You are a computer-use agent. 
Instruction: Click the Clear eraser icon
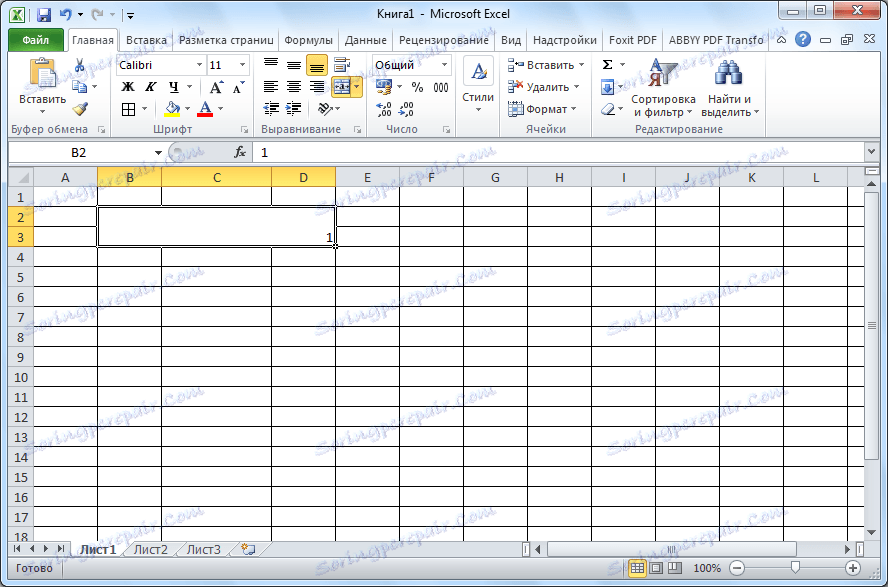point(608,109)
